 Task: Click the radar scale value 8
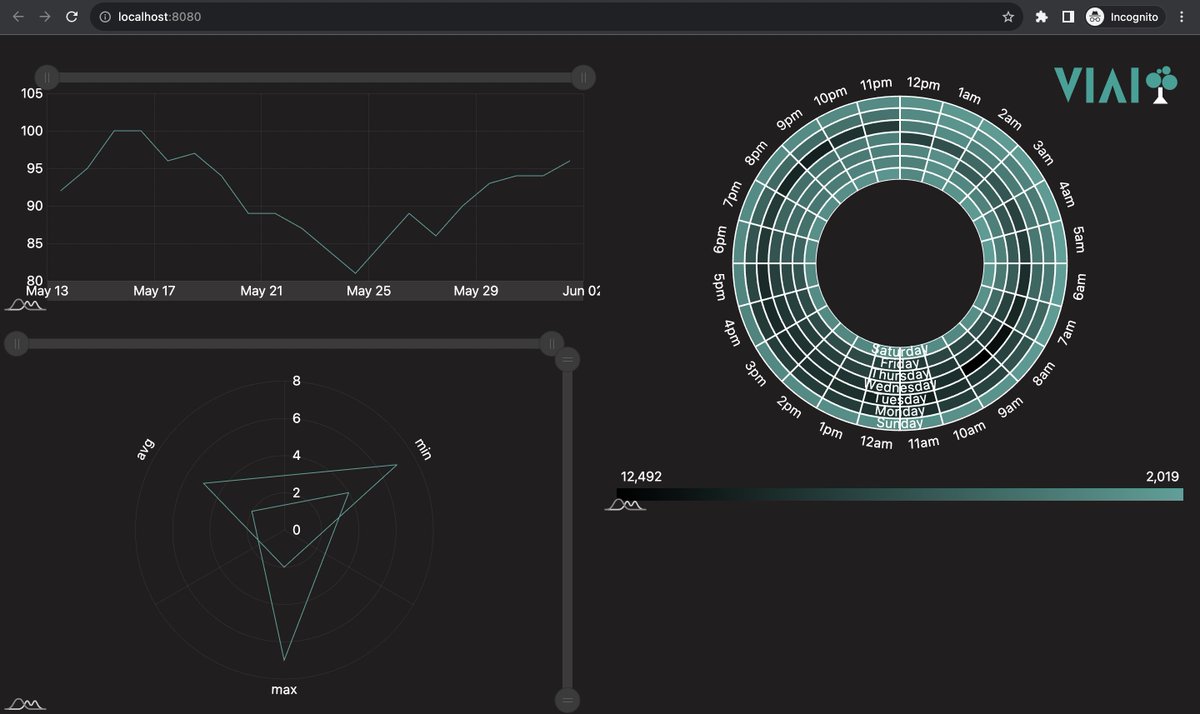coord(296,380)
